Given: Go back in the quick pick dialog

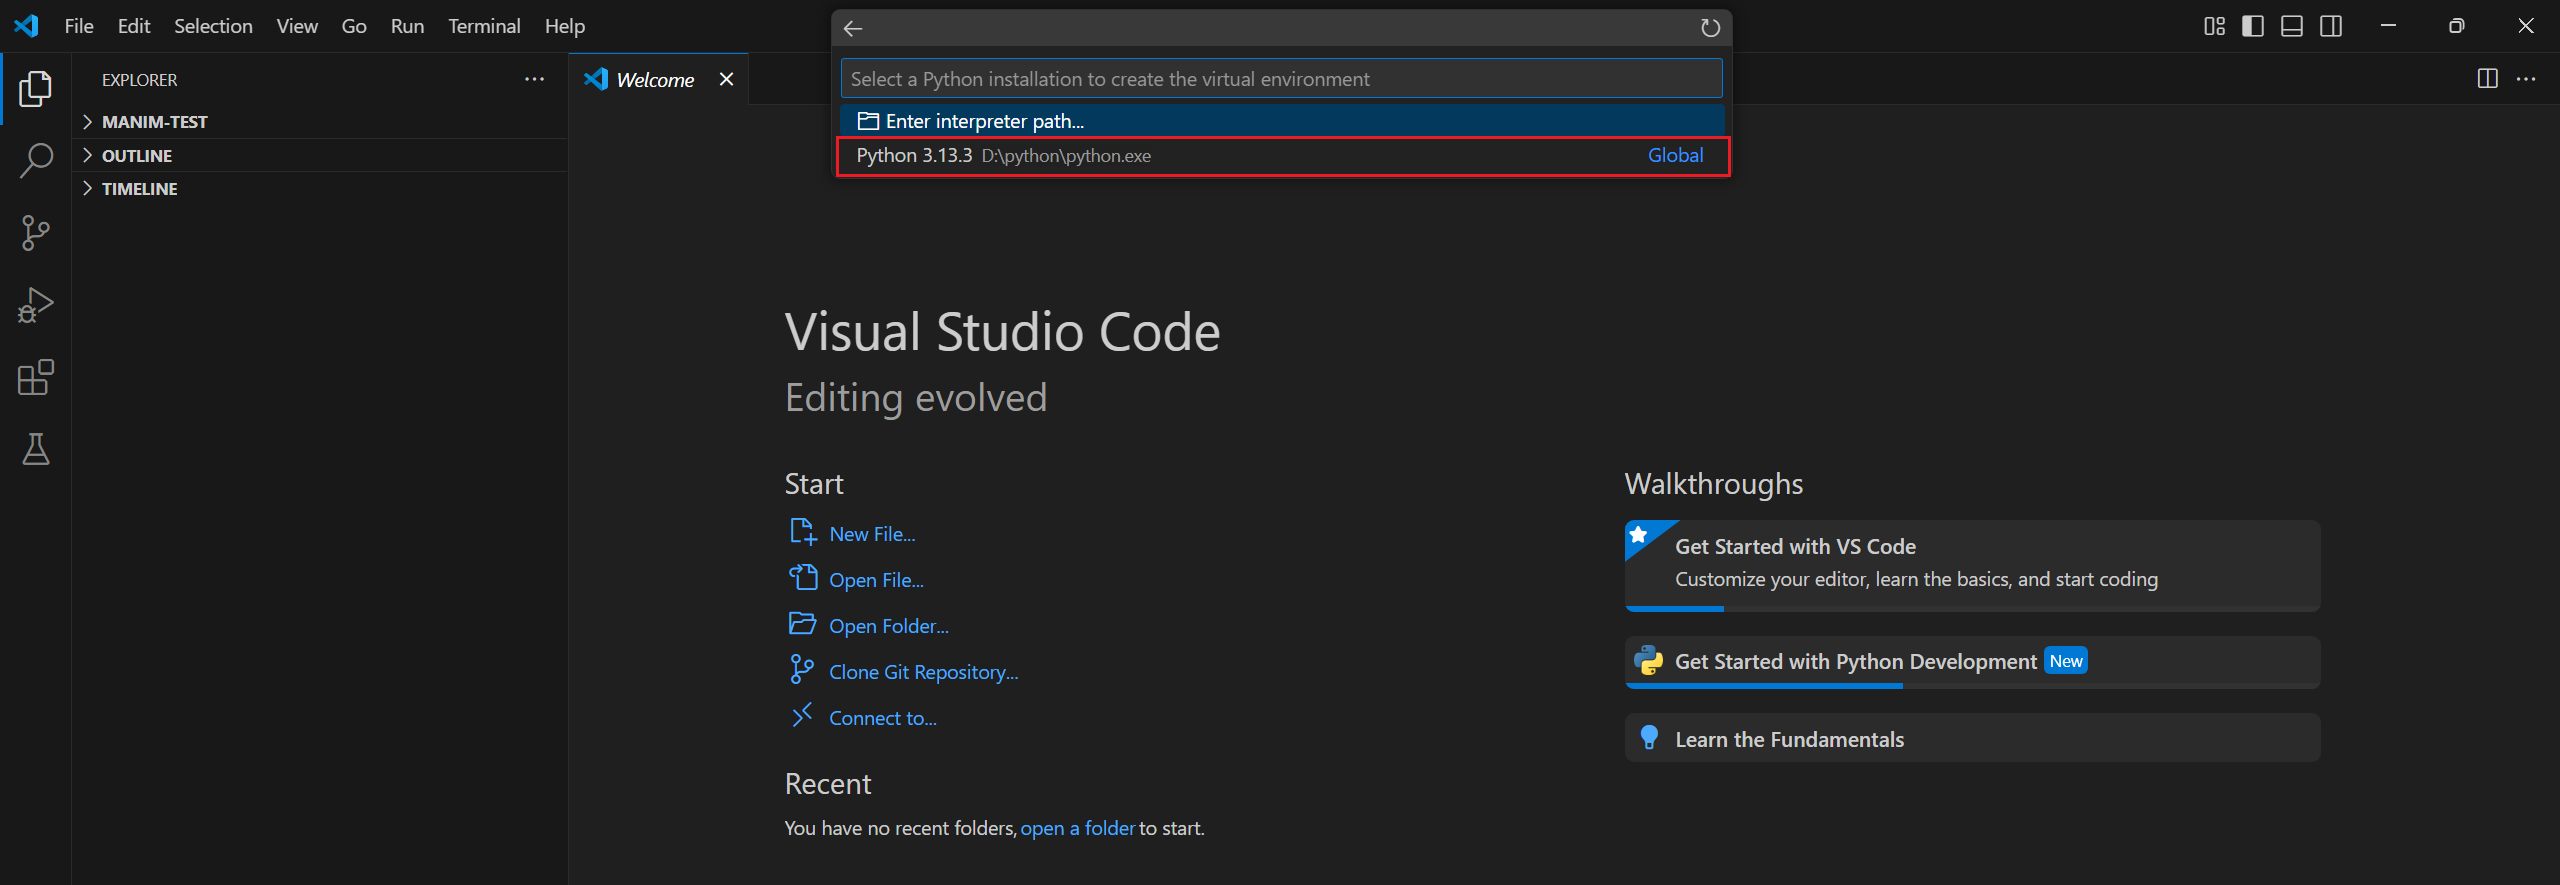Looking at the screenshot, I should coord(853,28).
